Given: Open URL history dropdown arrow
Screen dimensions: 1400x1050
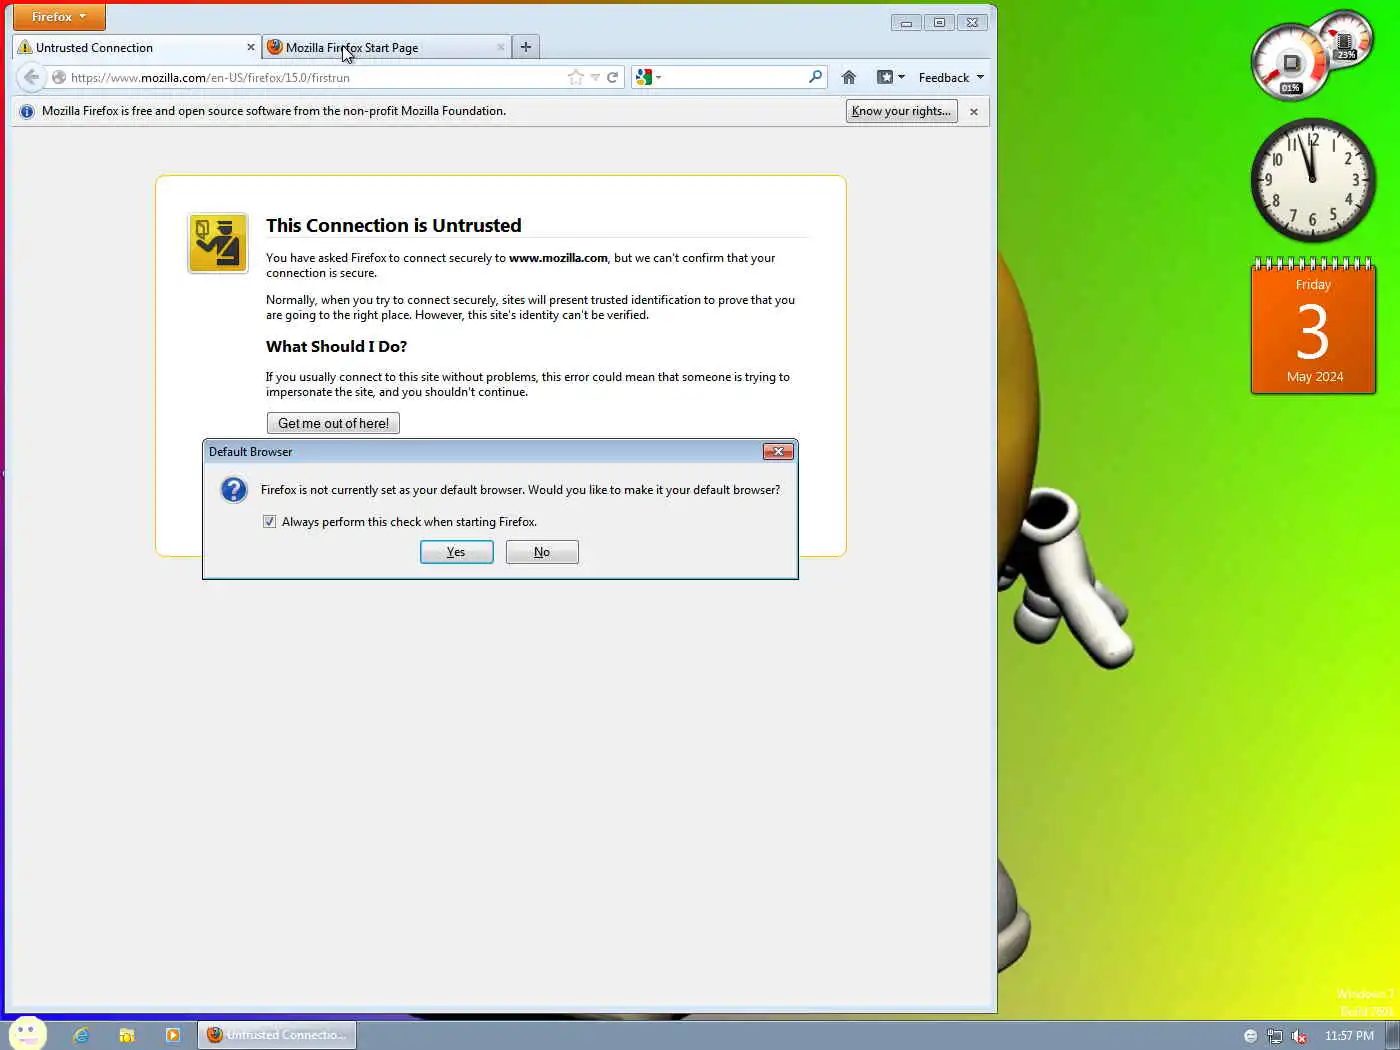Looking at the screenshot, I should click(595, 77).
